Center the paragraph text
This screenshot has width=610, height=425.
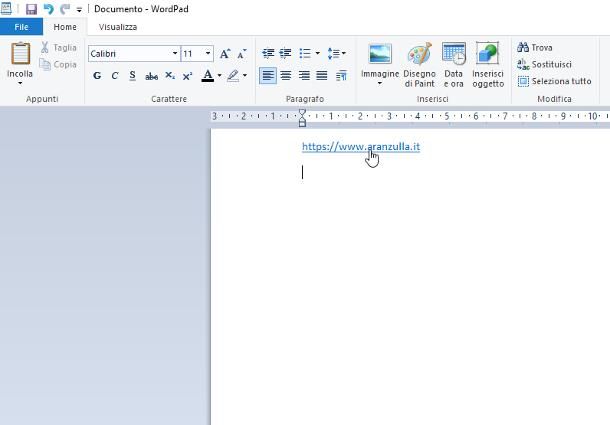click(x=286, y=76)
